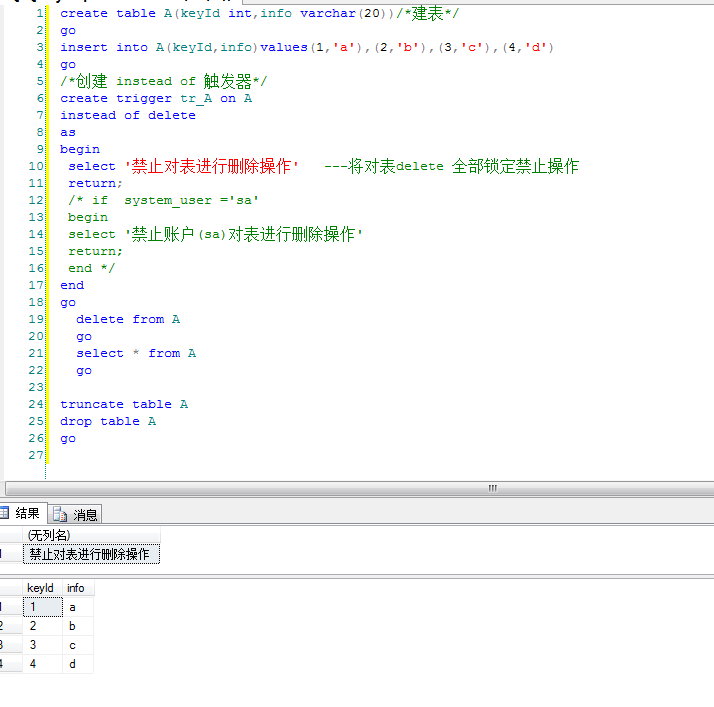Select keyId cell with value 1
The image size is (714, 707).
coord(42,607)
